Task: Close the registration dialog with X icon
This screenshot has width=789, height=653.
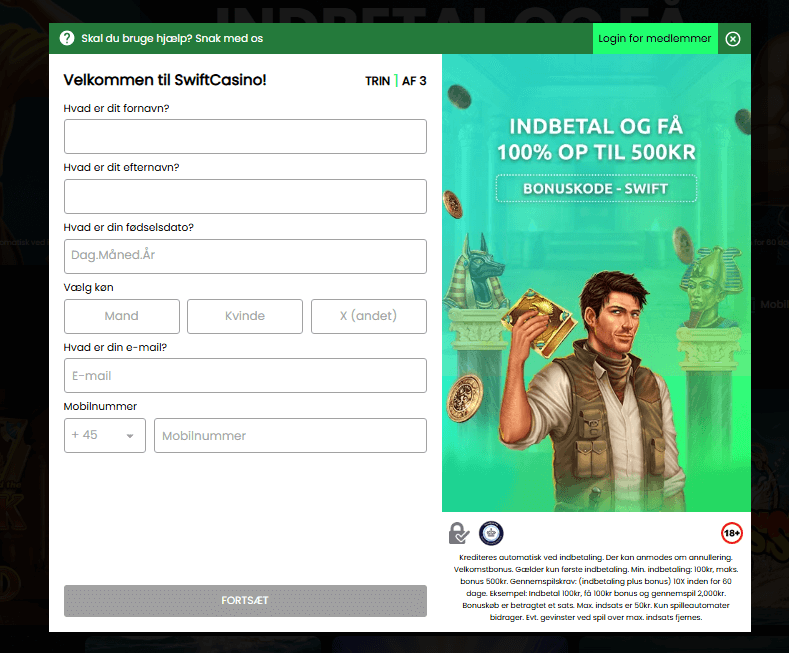Action: point(733,39)
